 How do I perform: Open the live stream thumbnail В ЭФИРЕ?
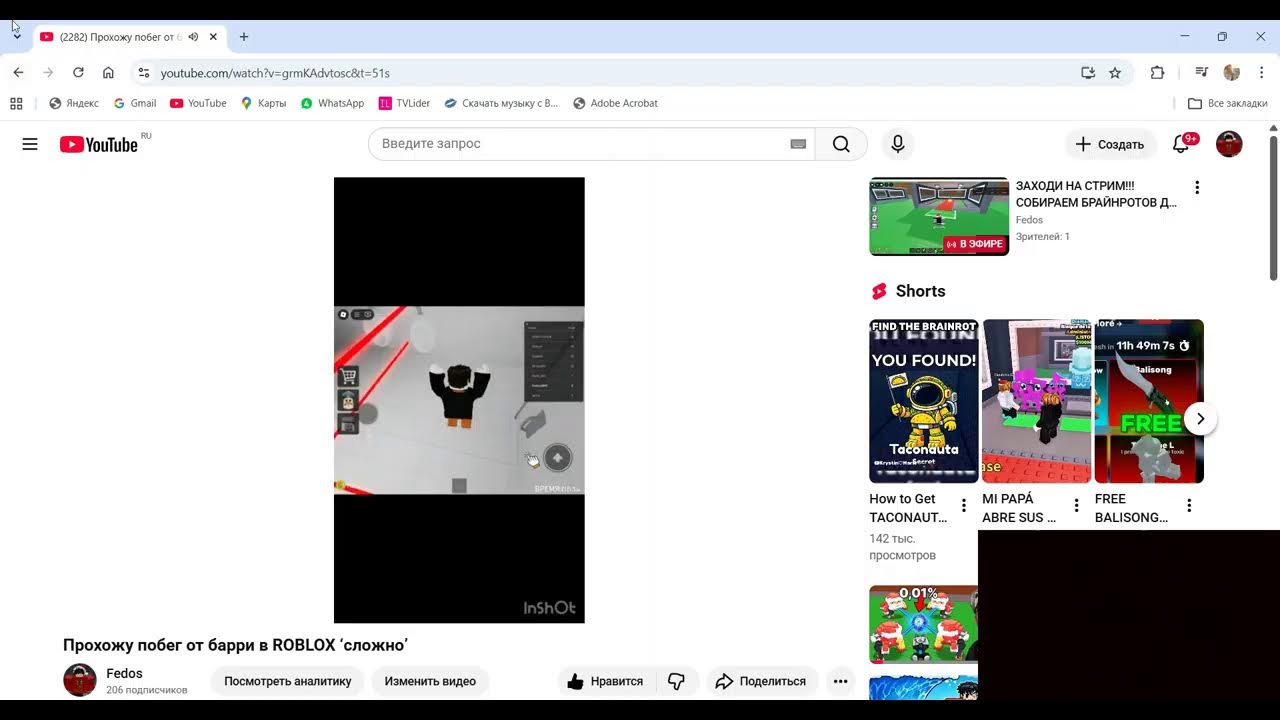point(939,217)
